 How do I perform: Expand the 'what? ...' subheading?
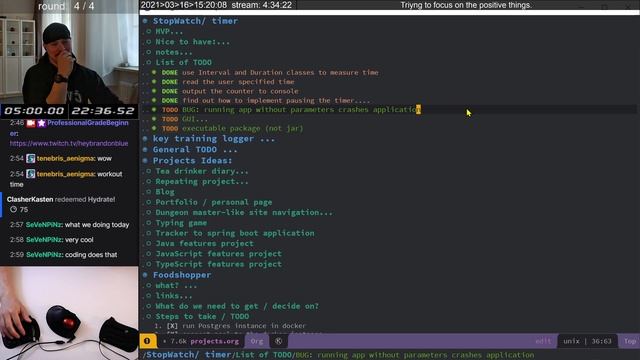[x=176, y=286]
